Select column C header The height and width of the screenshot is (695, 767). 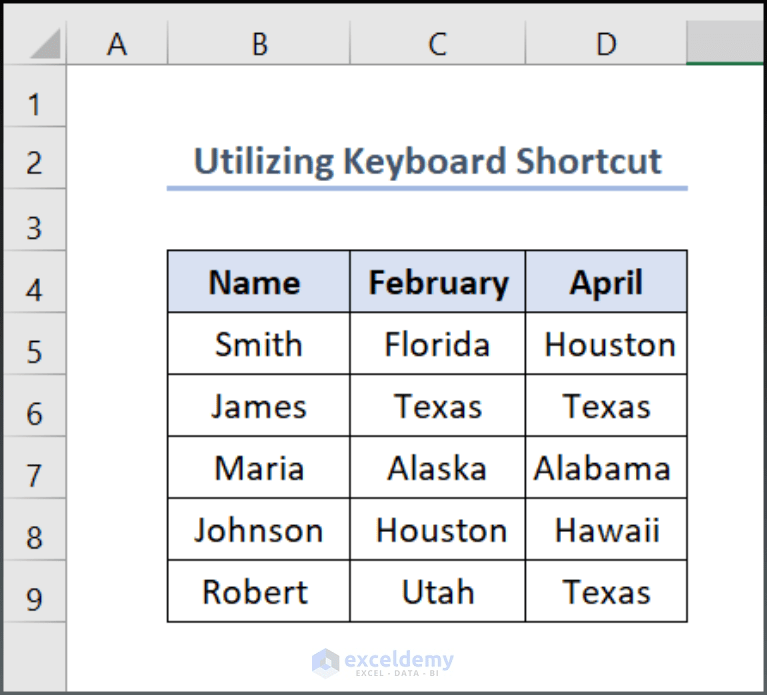click(x=438, y=43)
